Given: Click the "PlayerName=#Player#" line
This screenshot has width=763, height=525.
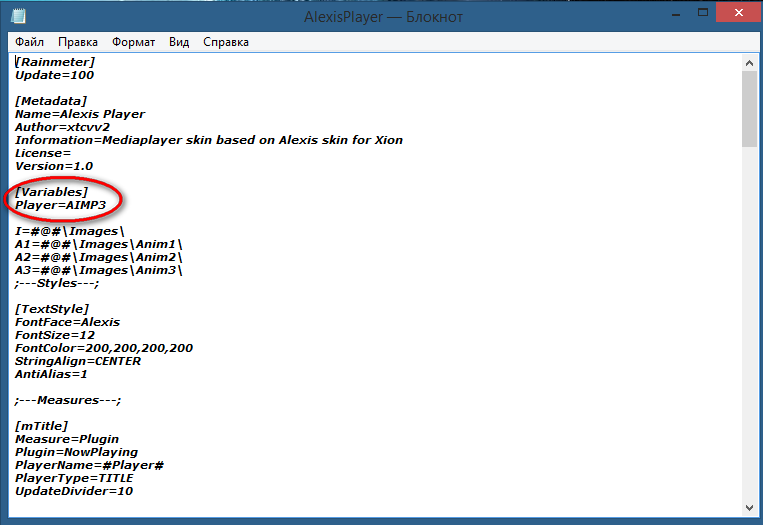Looking at the screenshot, I should pyautogui.click(x=90, y=465).
